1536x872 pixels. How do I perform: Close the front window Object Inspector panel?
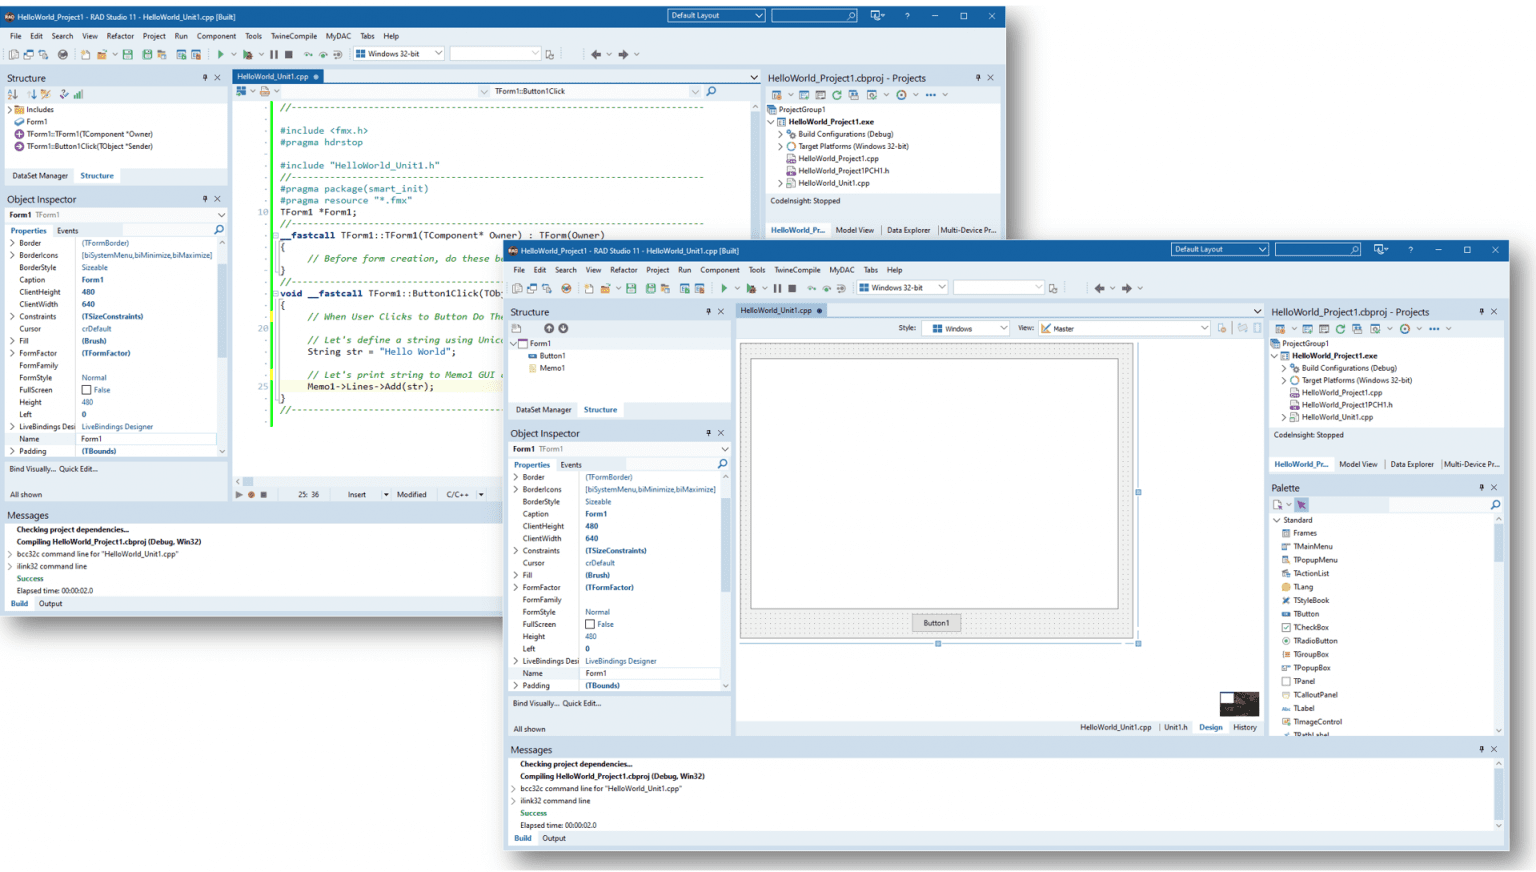720,433
